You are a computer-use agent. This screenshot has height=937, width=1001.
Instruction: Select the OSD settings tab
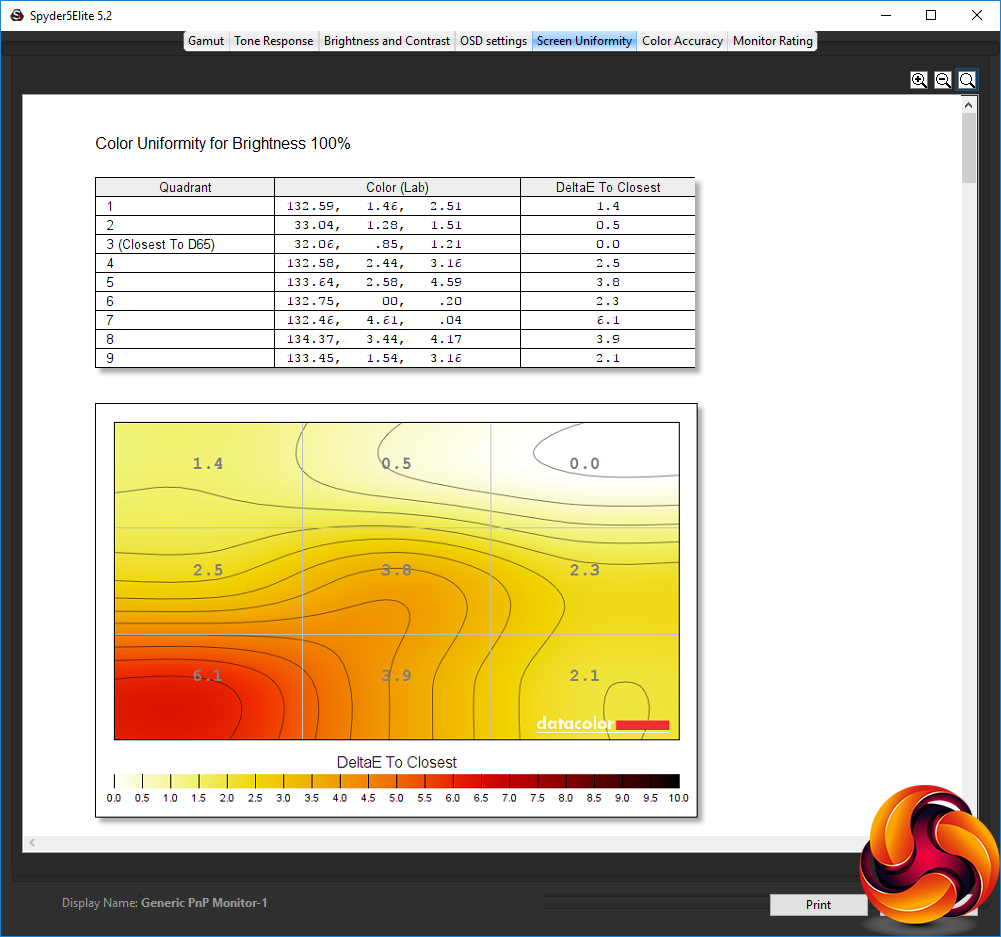[x=493, y=41]
